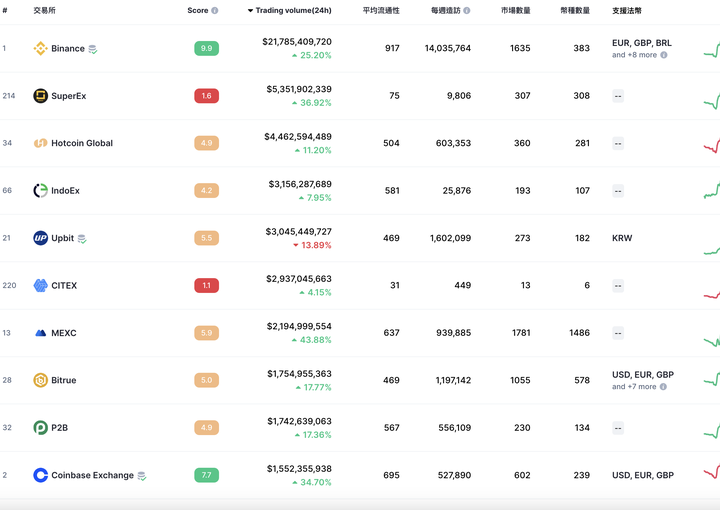Click info icon beside 每週造訪 header
The width and height of the screenshot is (720, 510).
tap(467, 11)
